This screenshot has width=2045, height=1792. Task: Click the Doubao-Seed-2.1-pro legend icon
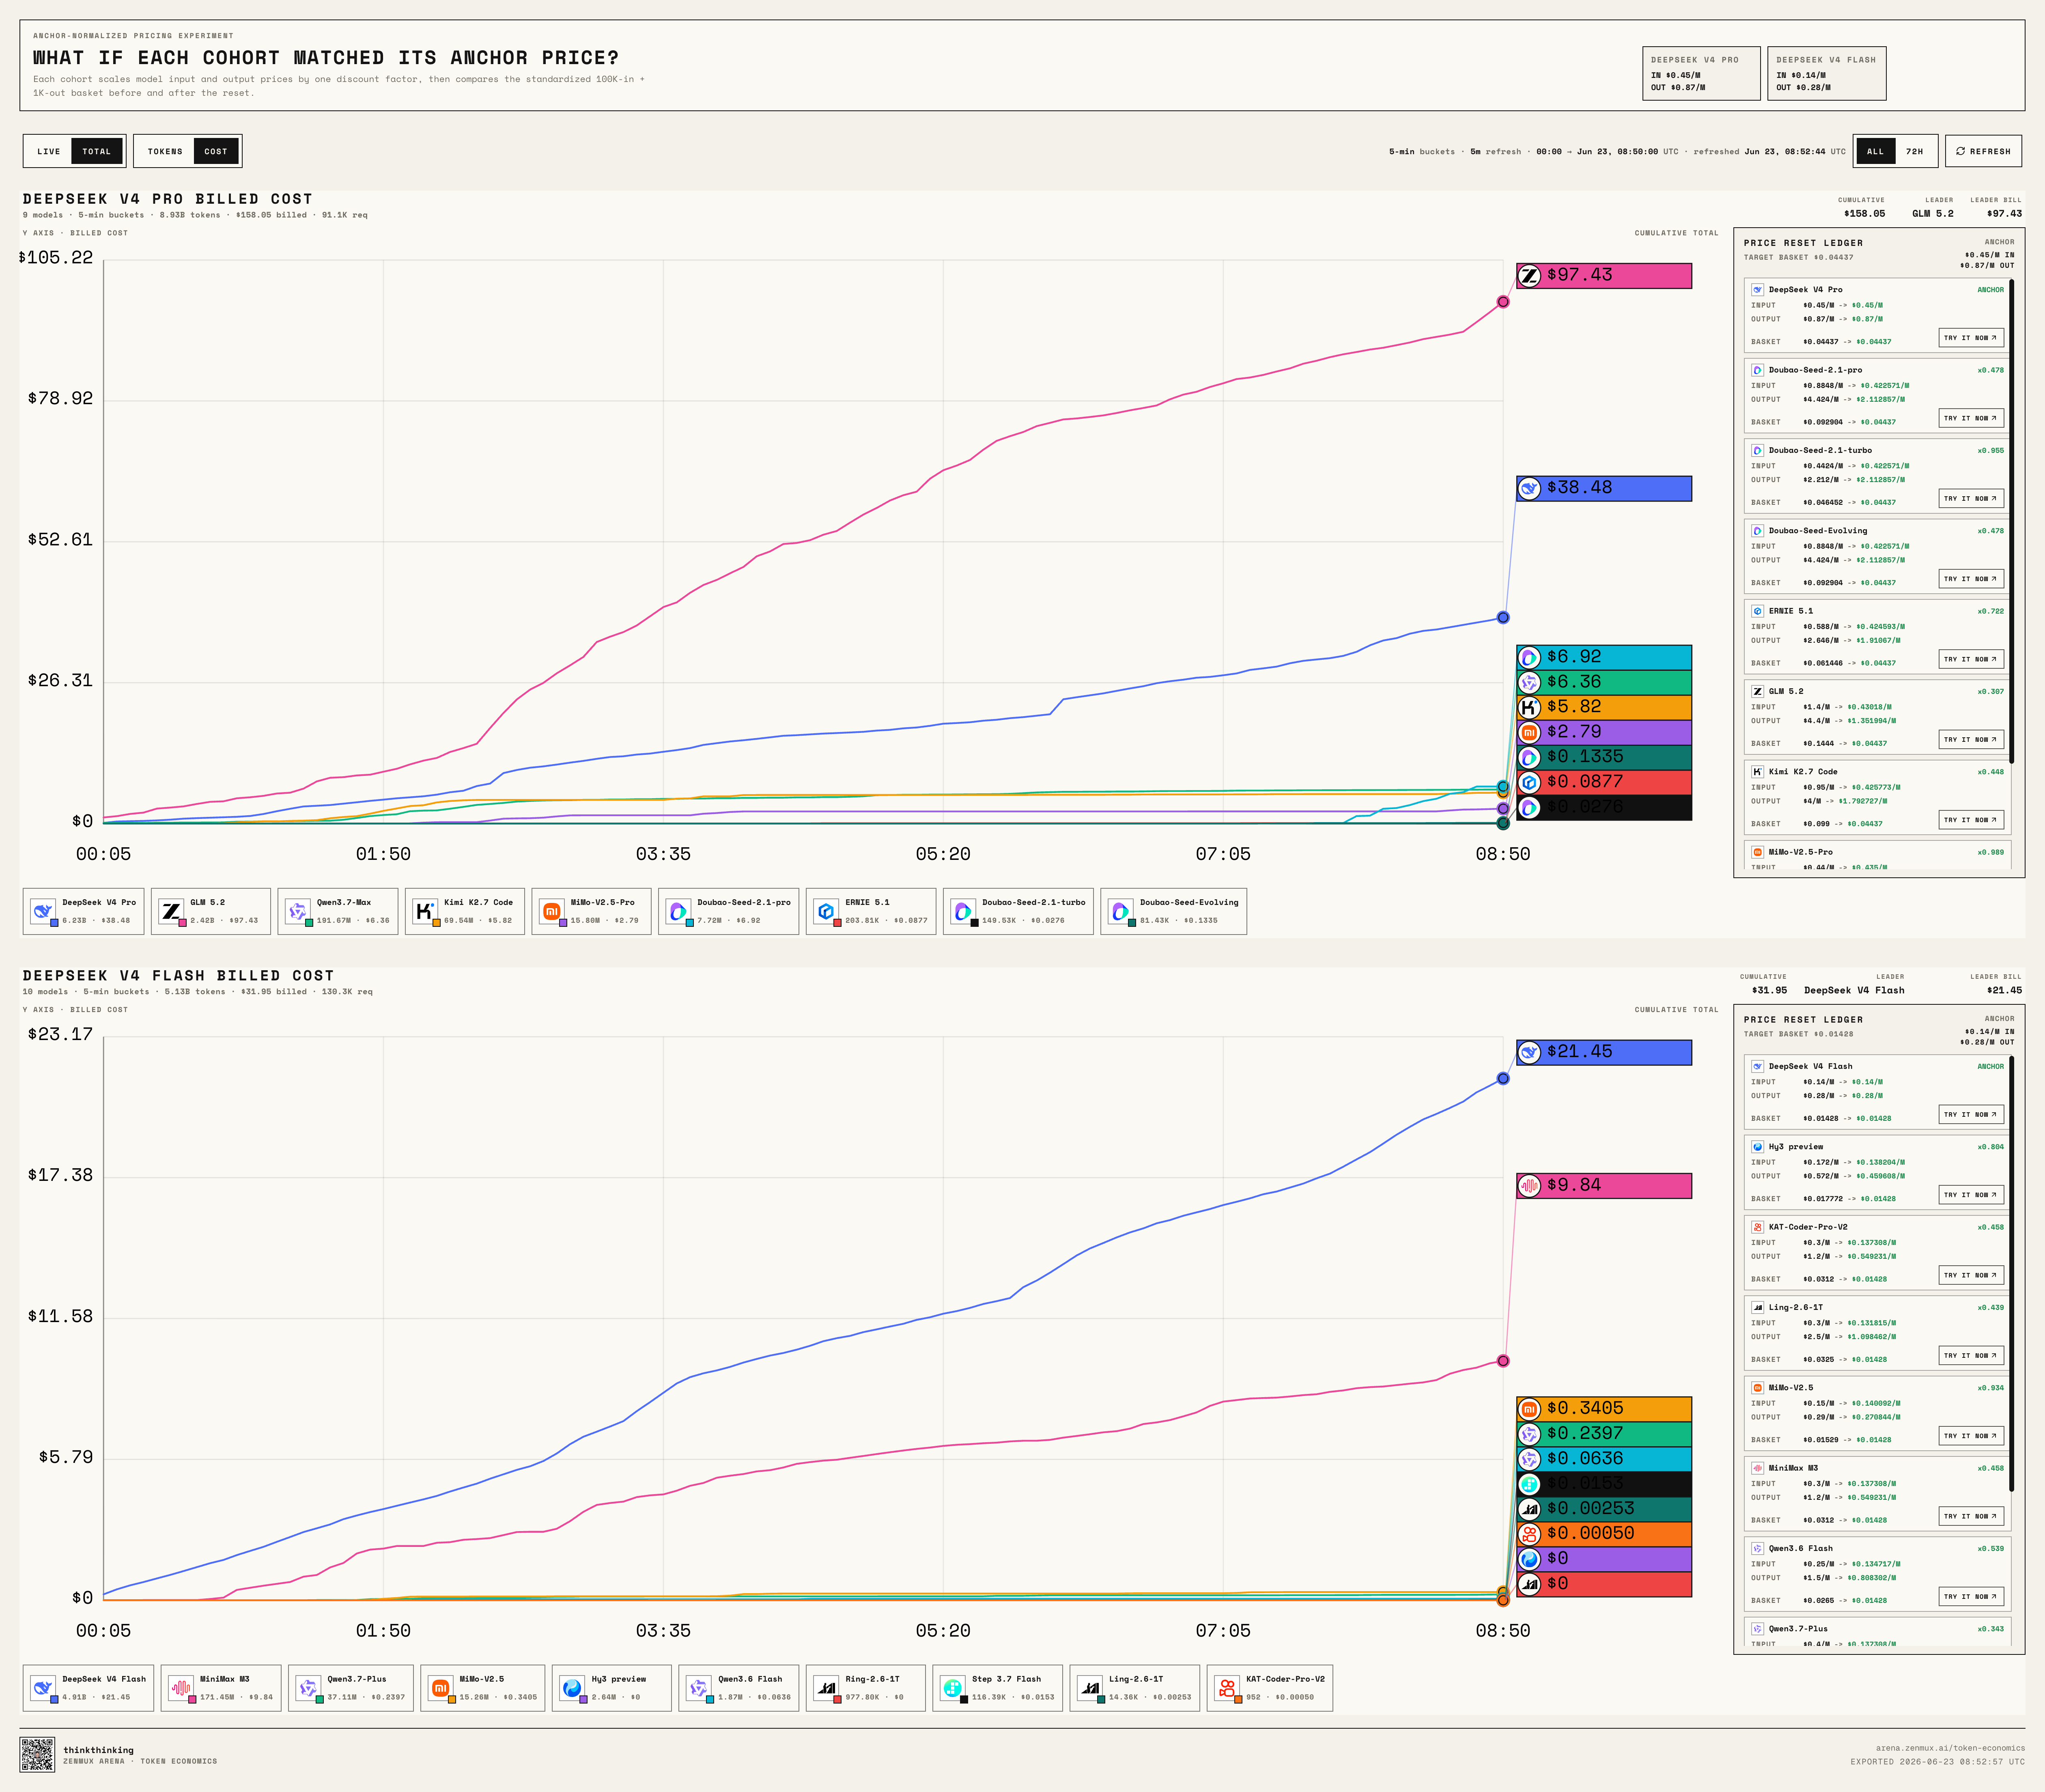(x=678, y=911)
